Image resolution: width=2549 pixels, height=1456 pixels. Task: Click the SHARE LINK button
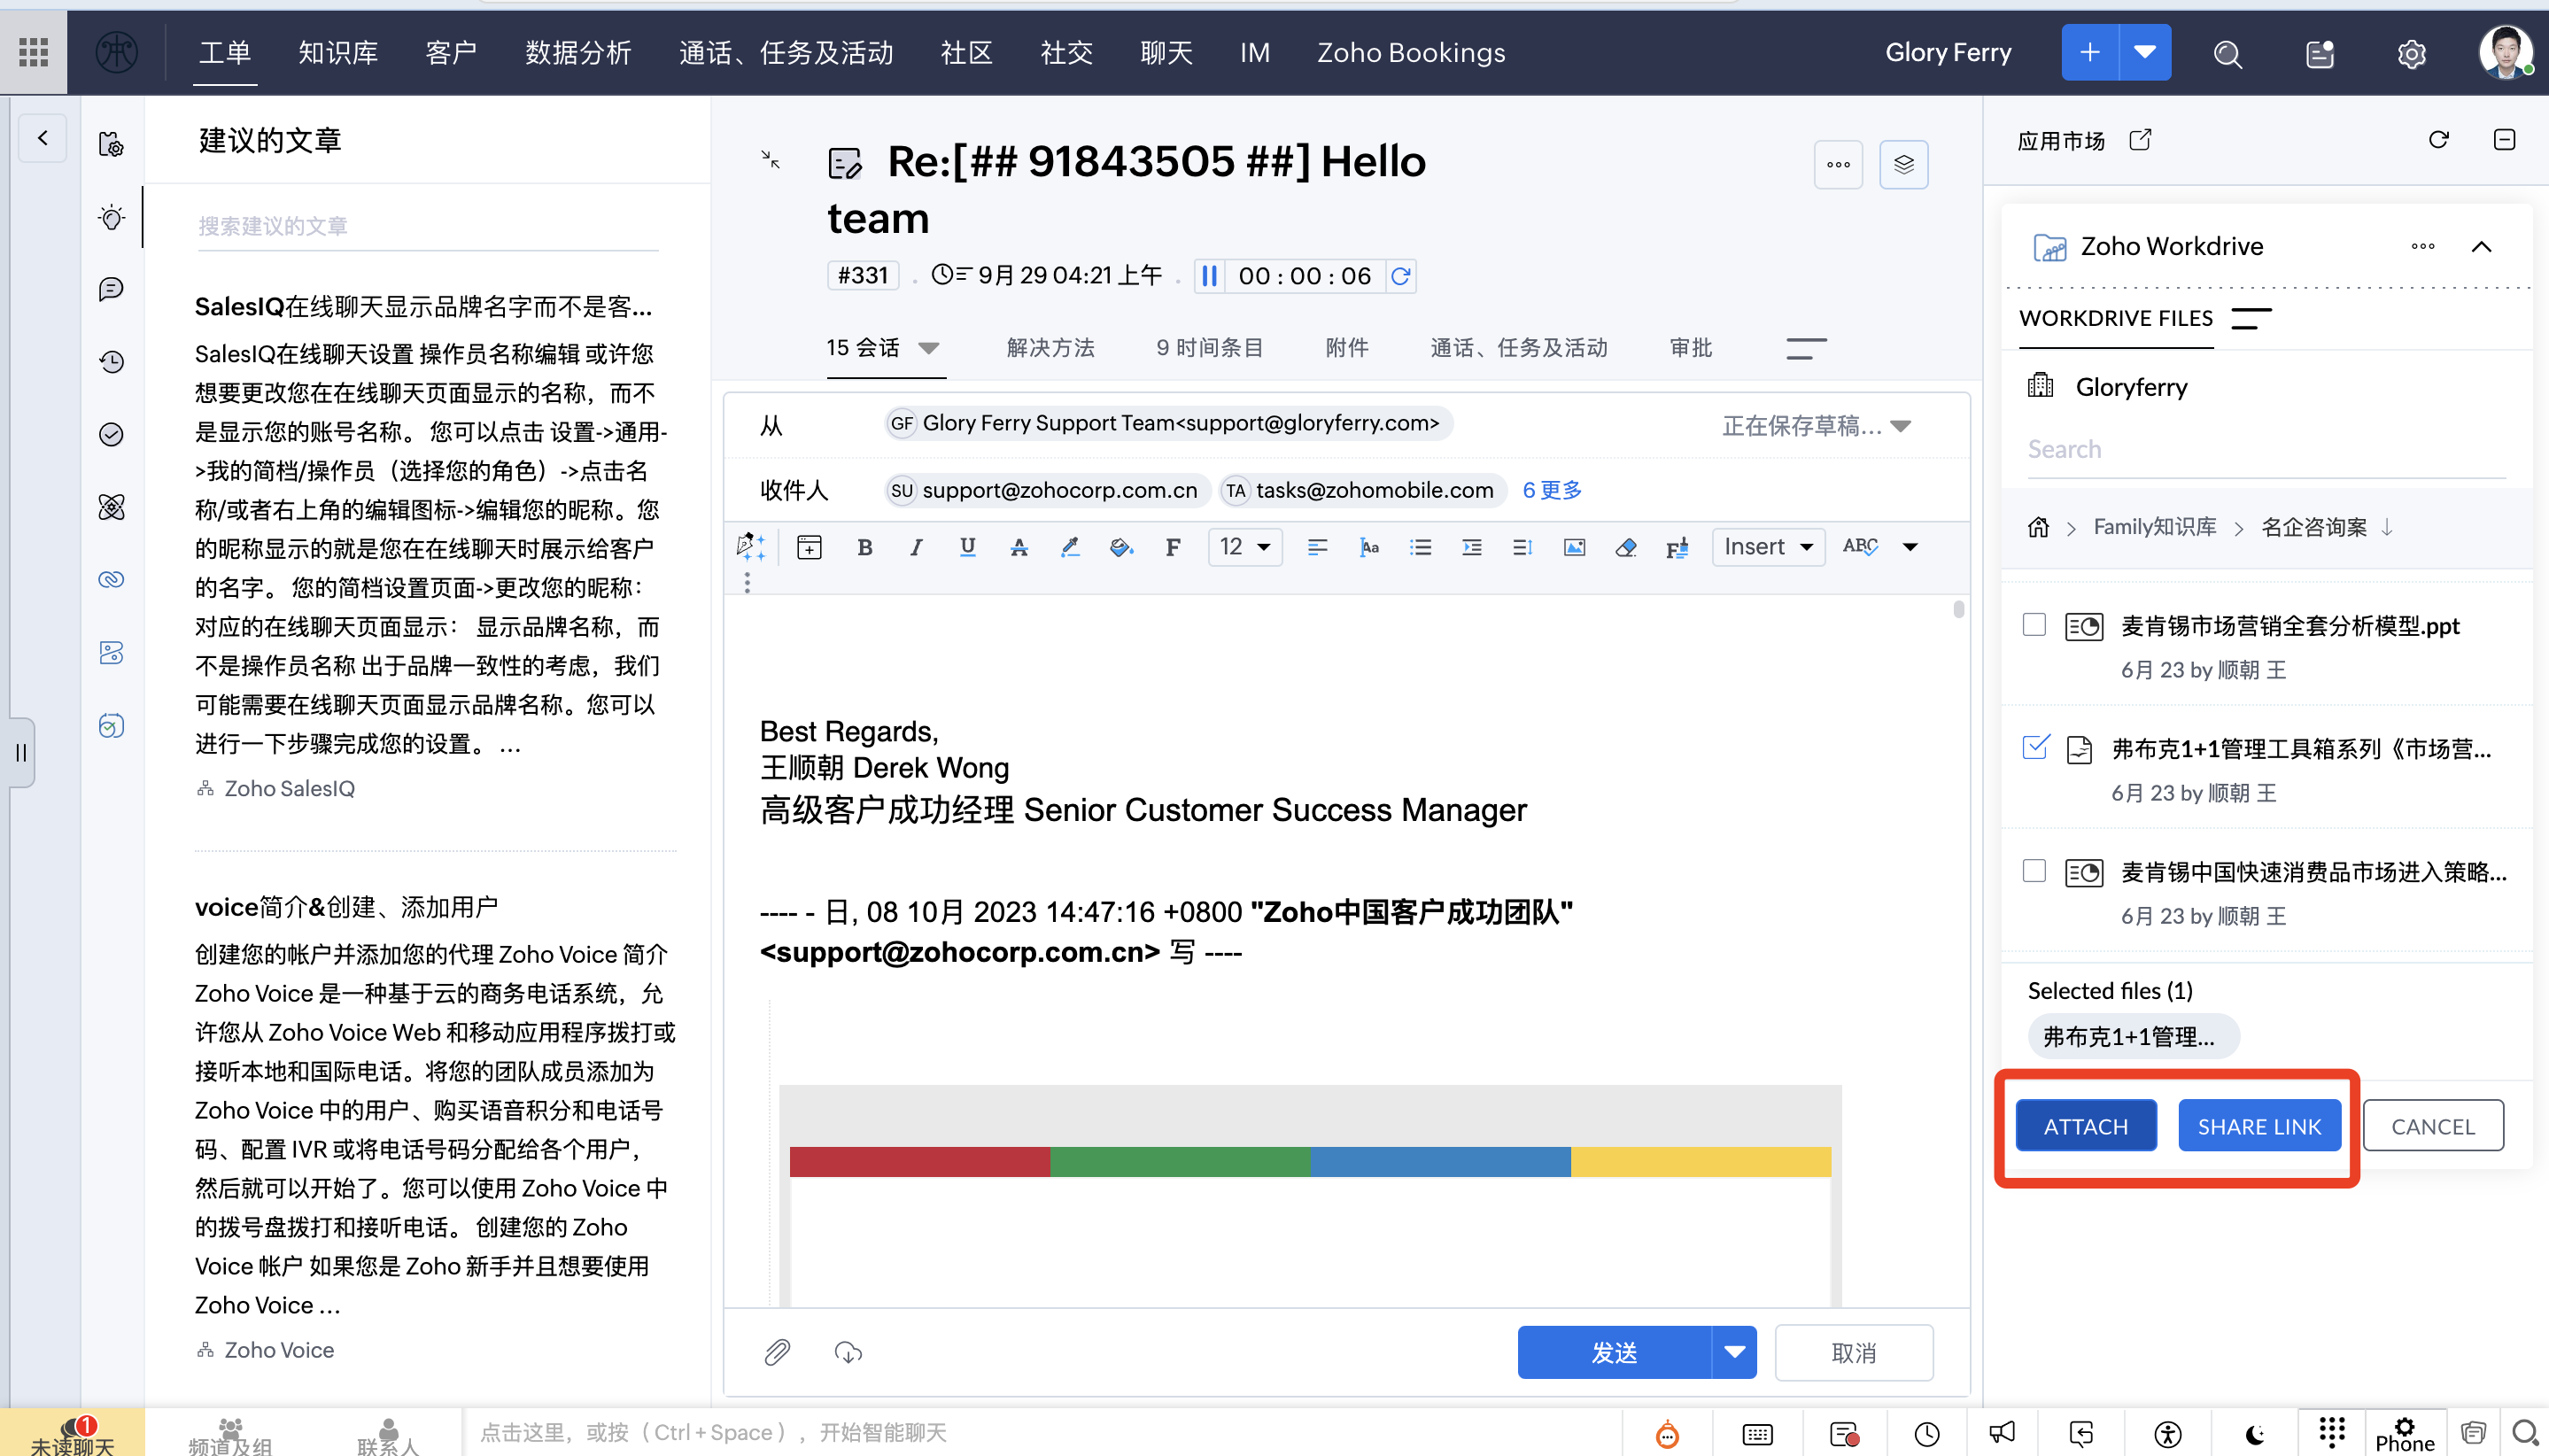[2259, 1126]
